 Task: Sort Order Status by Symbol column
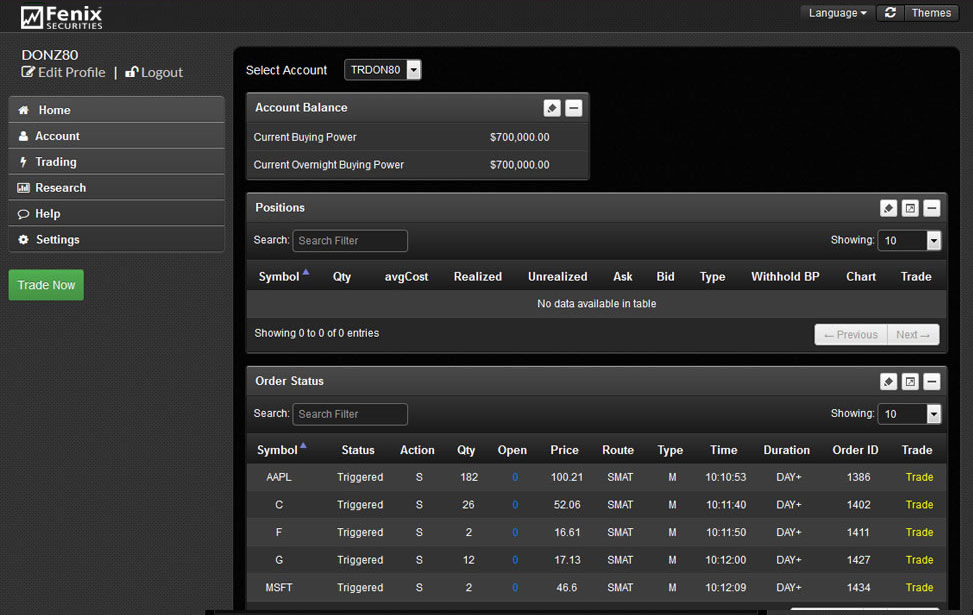pyautogui.click(x=281, y=450)
